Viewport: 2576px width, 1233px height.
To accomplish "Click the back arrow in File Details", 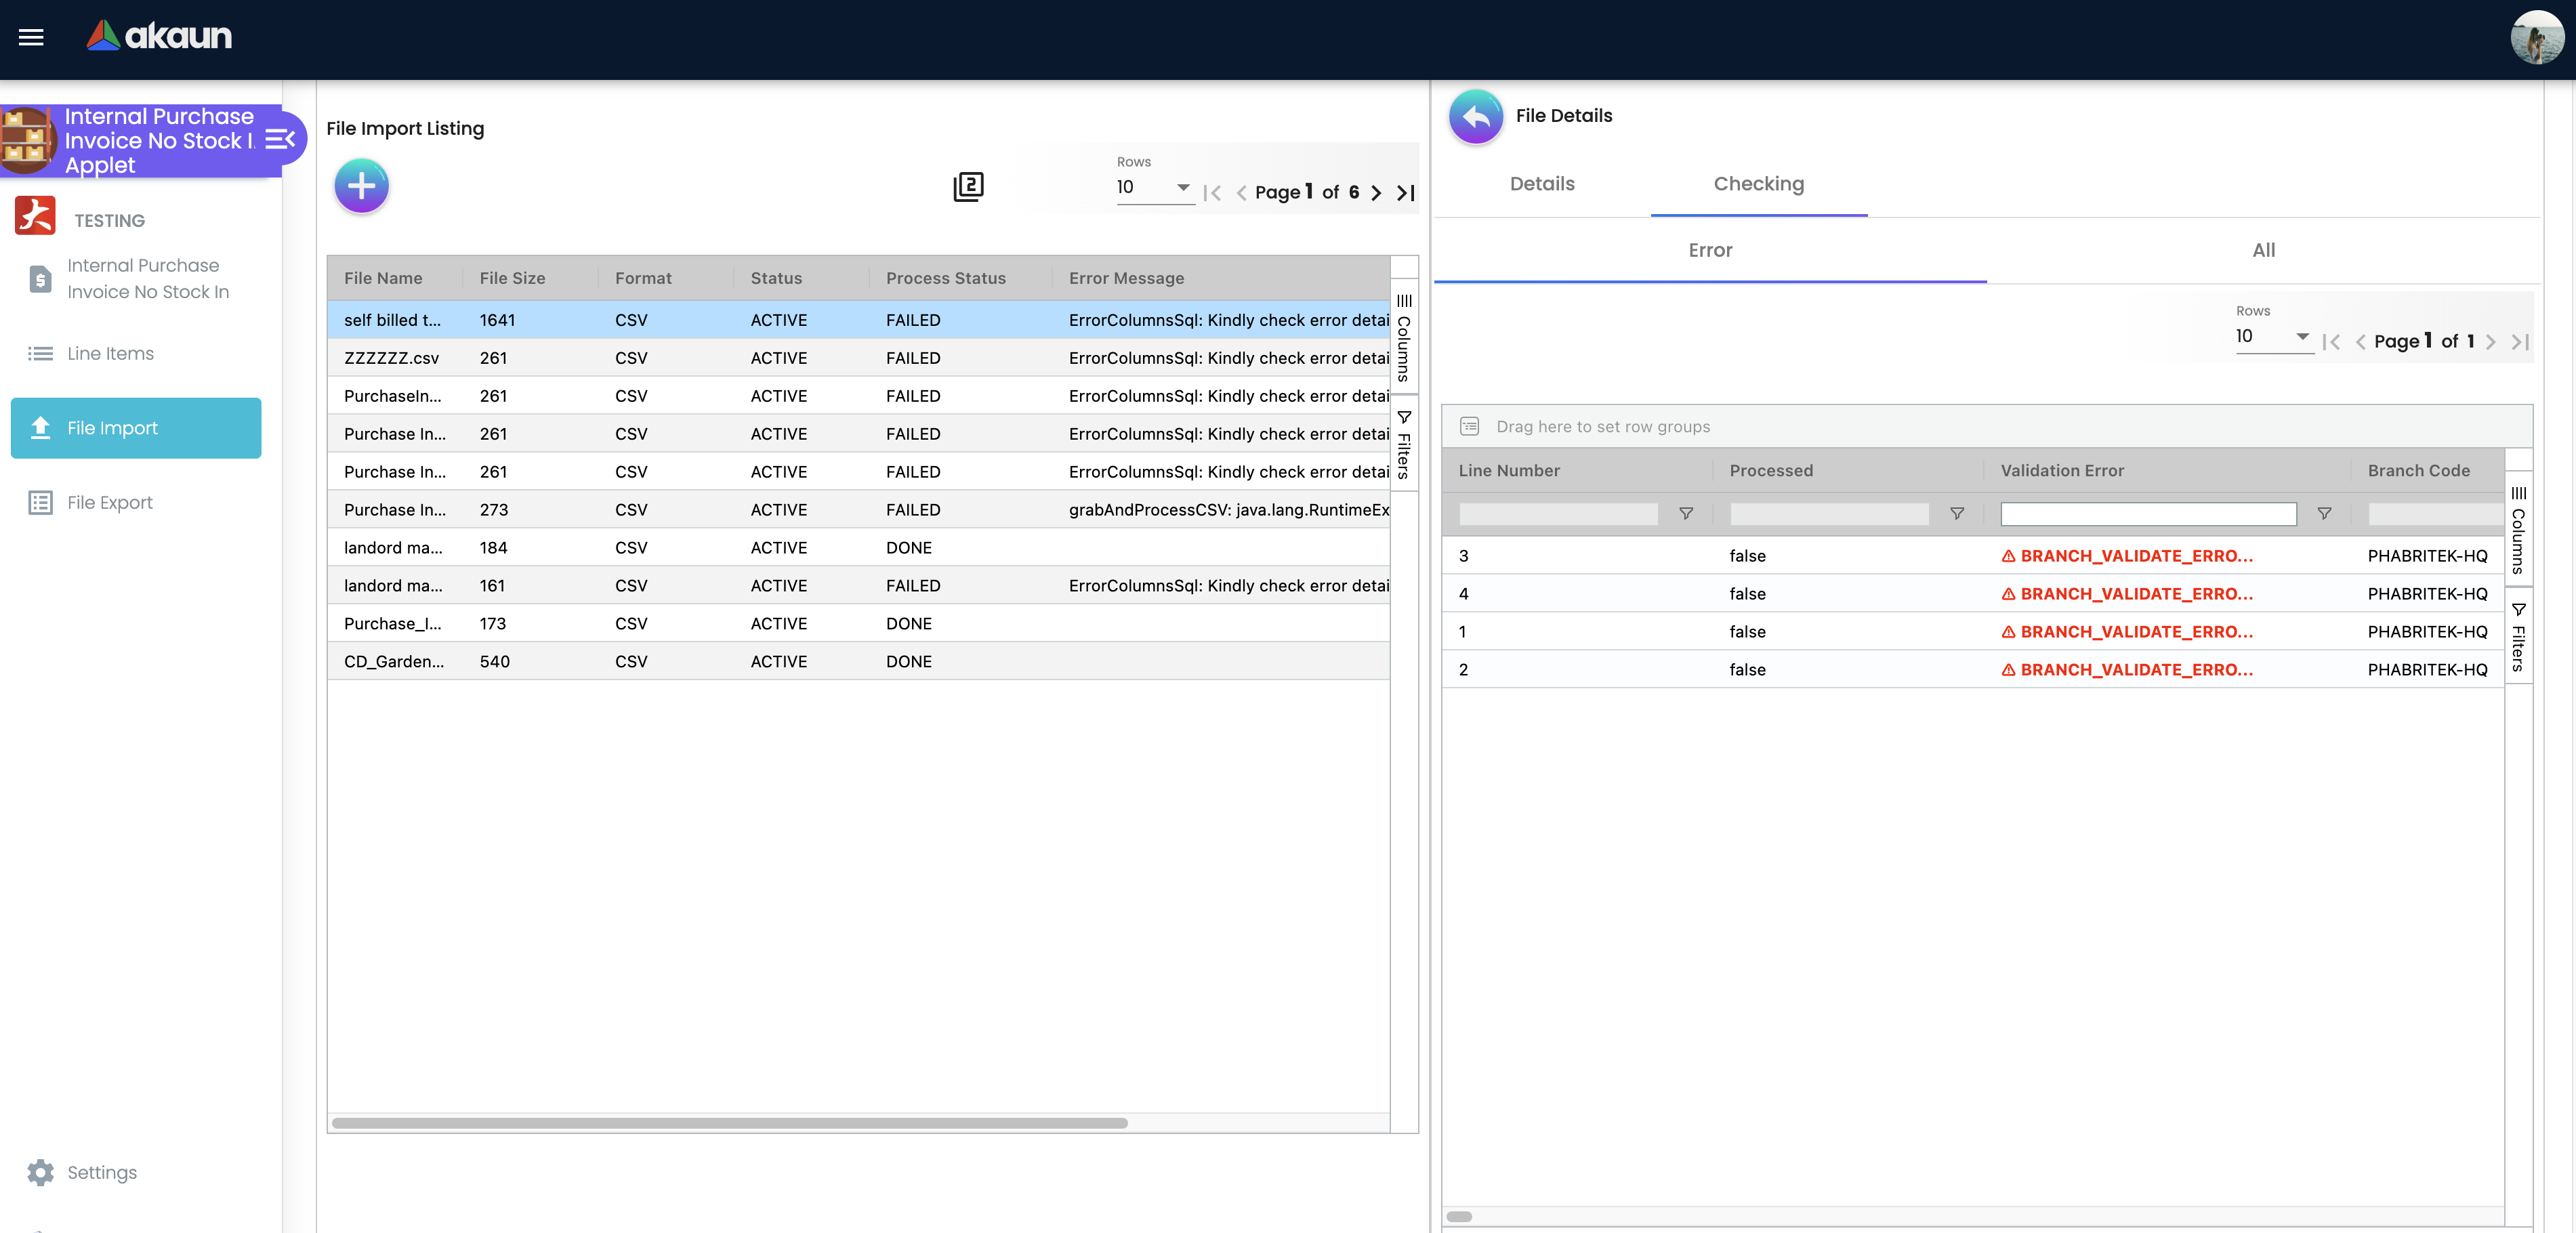I will [x=1476, y=116].
